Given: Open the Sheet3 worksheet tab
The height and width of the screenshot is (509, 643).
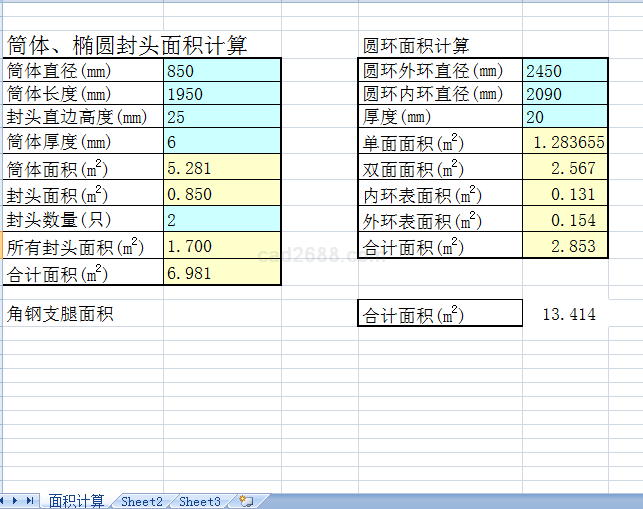Looking at the screenshot, I should (200, 501).
